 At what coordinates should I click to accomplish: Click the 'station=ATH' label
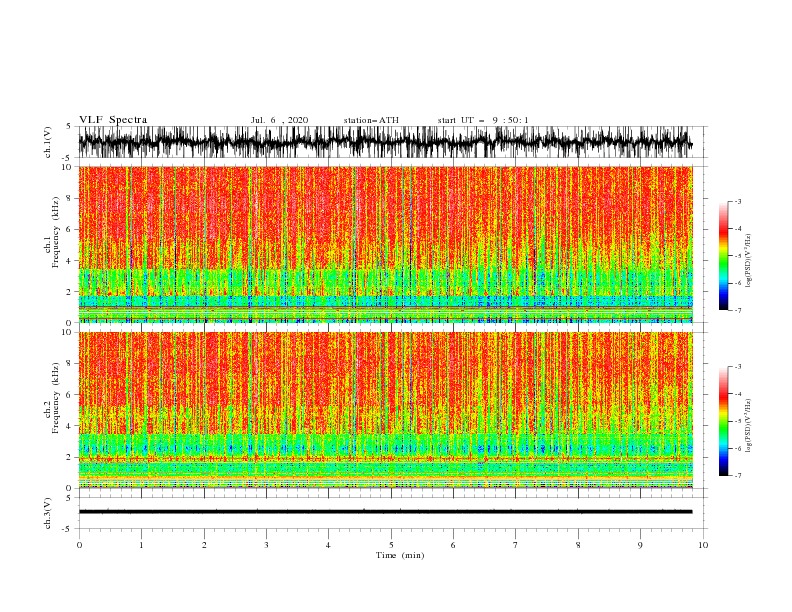coord(371,120)
